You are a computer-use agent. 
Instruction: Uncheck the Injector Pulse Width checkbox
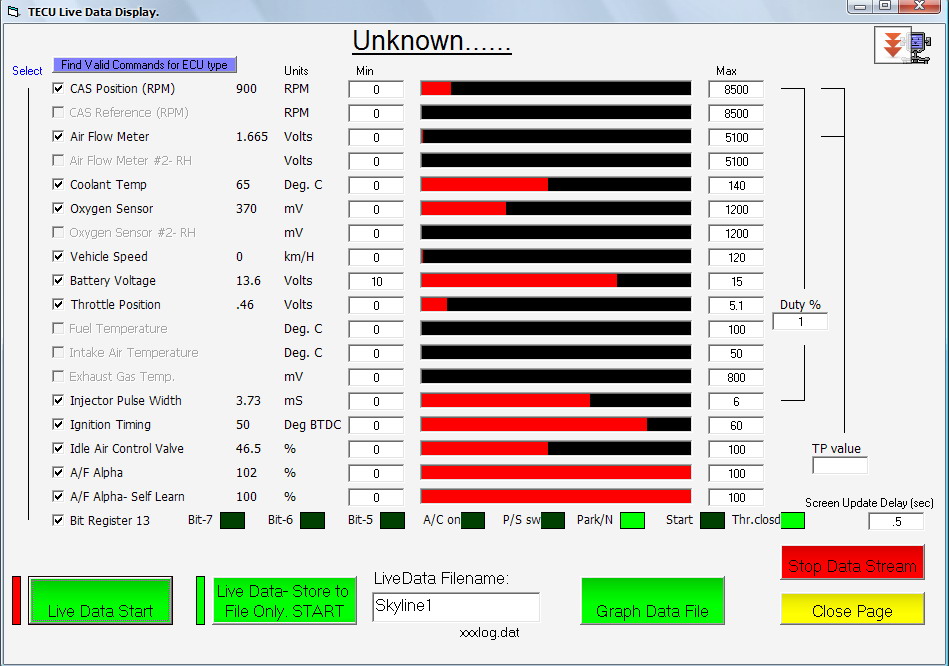click(x=58, y=401)
